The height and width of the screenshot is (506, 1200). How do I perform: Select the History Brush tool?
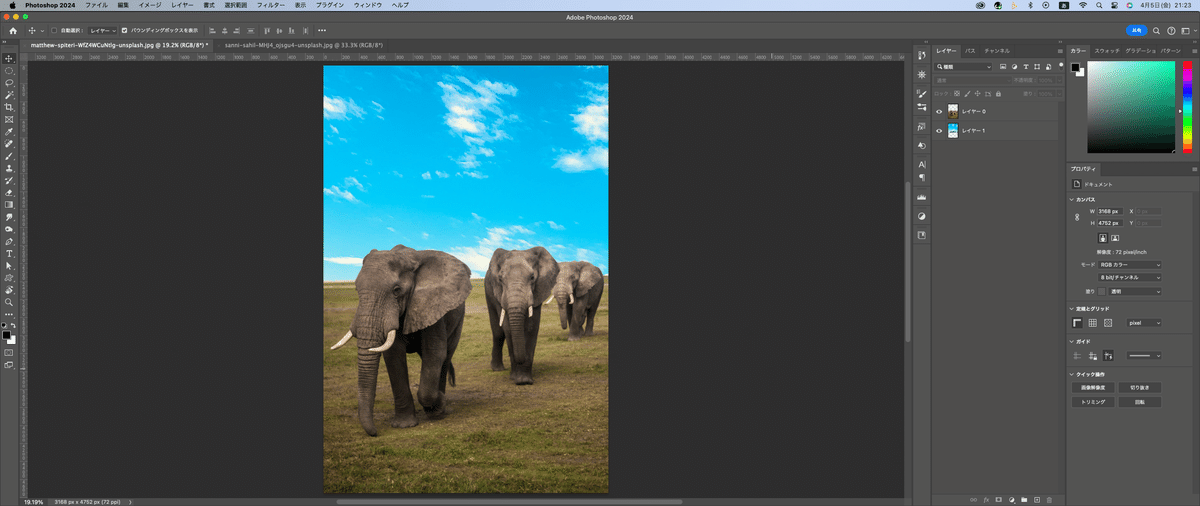click(9, 180)
